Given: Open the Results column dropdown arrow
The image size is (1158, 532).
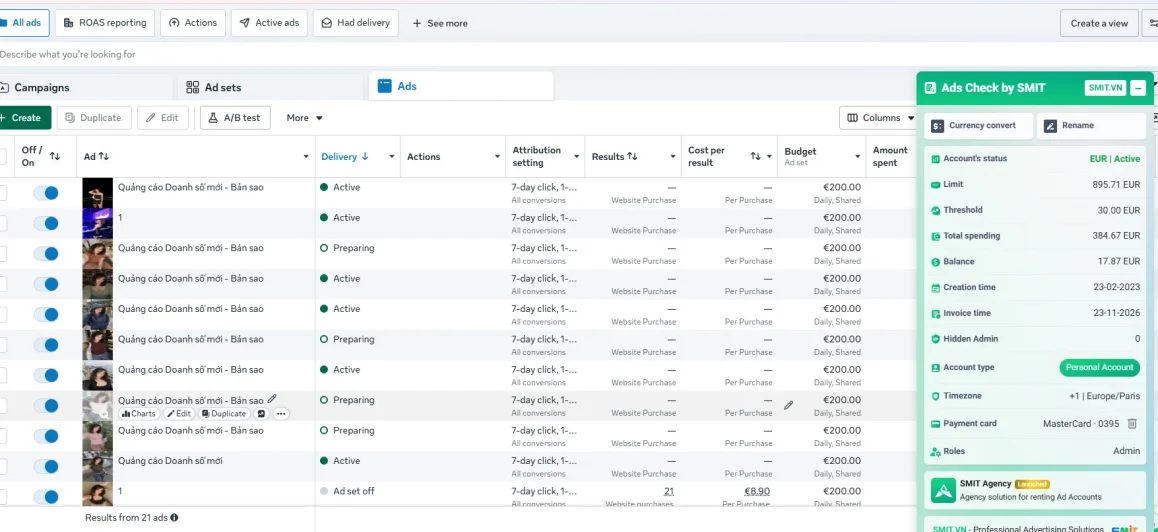Looking at the screenshot, I should pyautogui.click(x=673, y=157).
